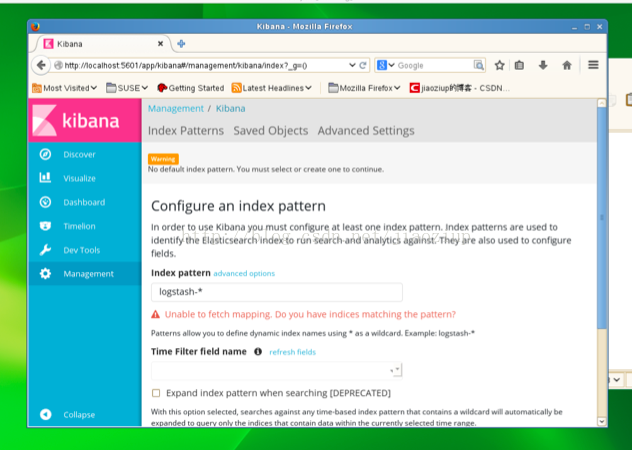Viewport: 632px width, 450px height.
Task: Click the Firefox logo in title bar
Action: (x=35, y=27)
